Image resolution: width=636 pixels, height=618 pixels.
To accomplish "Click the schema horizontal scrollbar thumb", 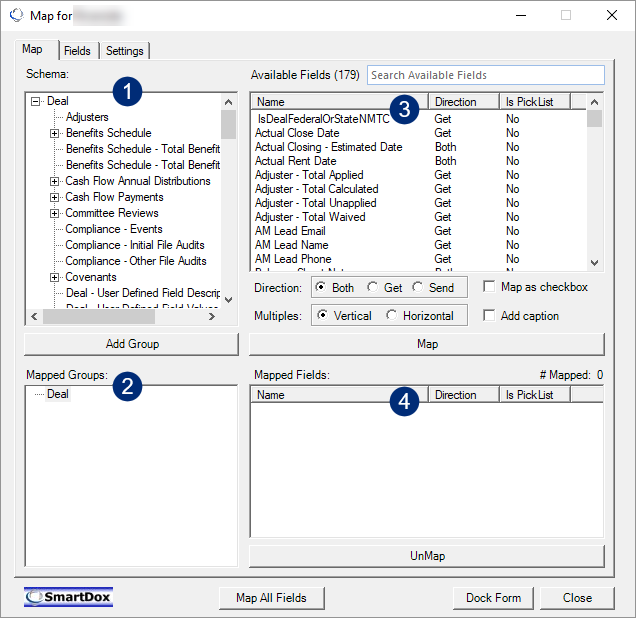I will pyautogui.click(x=99, y=316).
